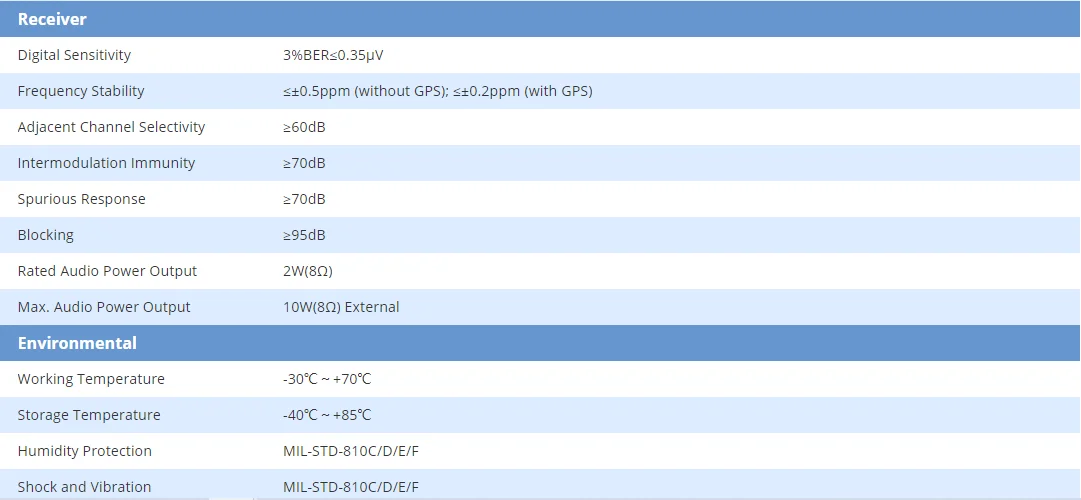
Task: Click the Humidity Protection label
Action: 85,451
